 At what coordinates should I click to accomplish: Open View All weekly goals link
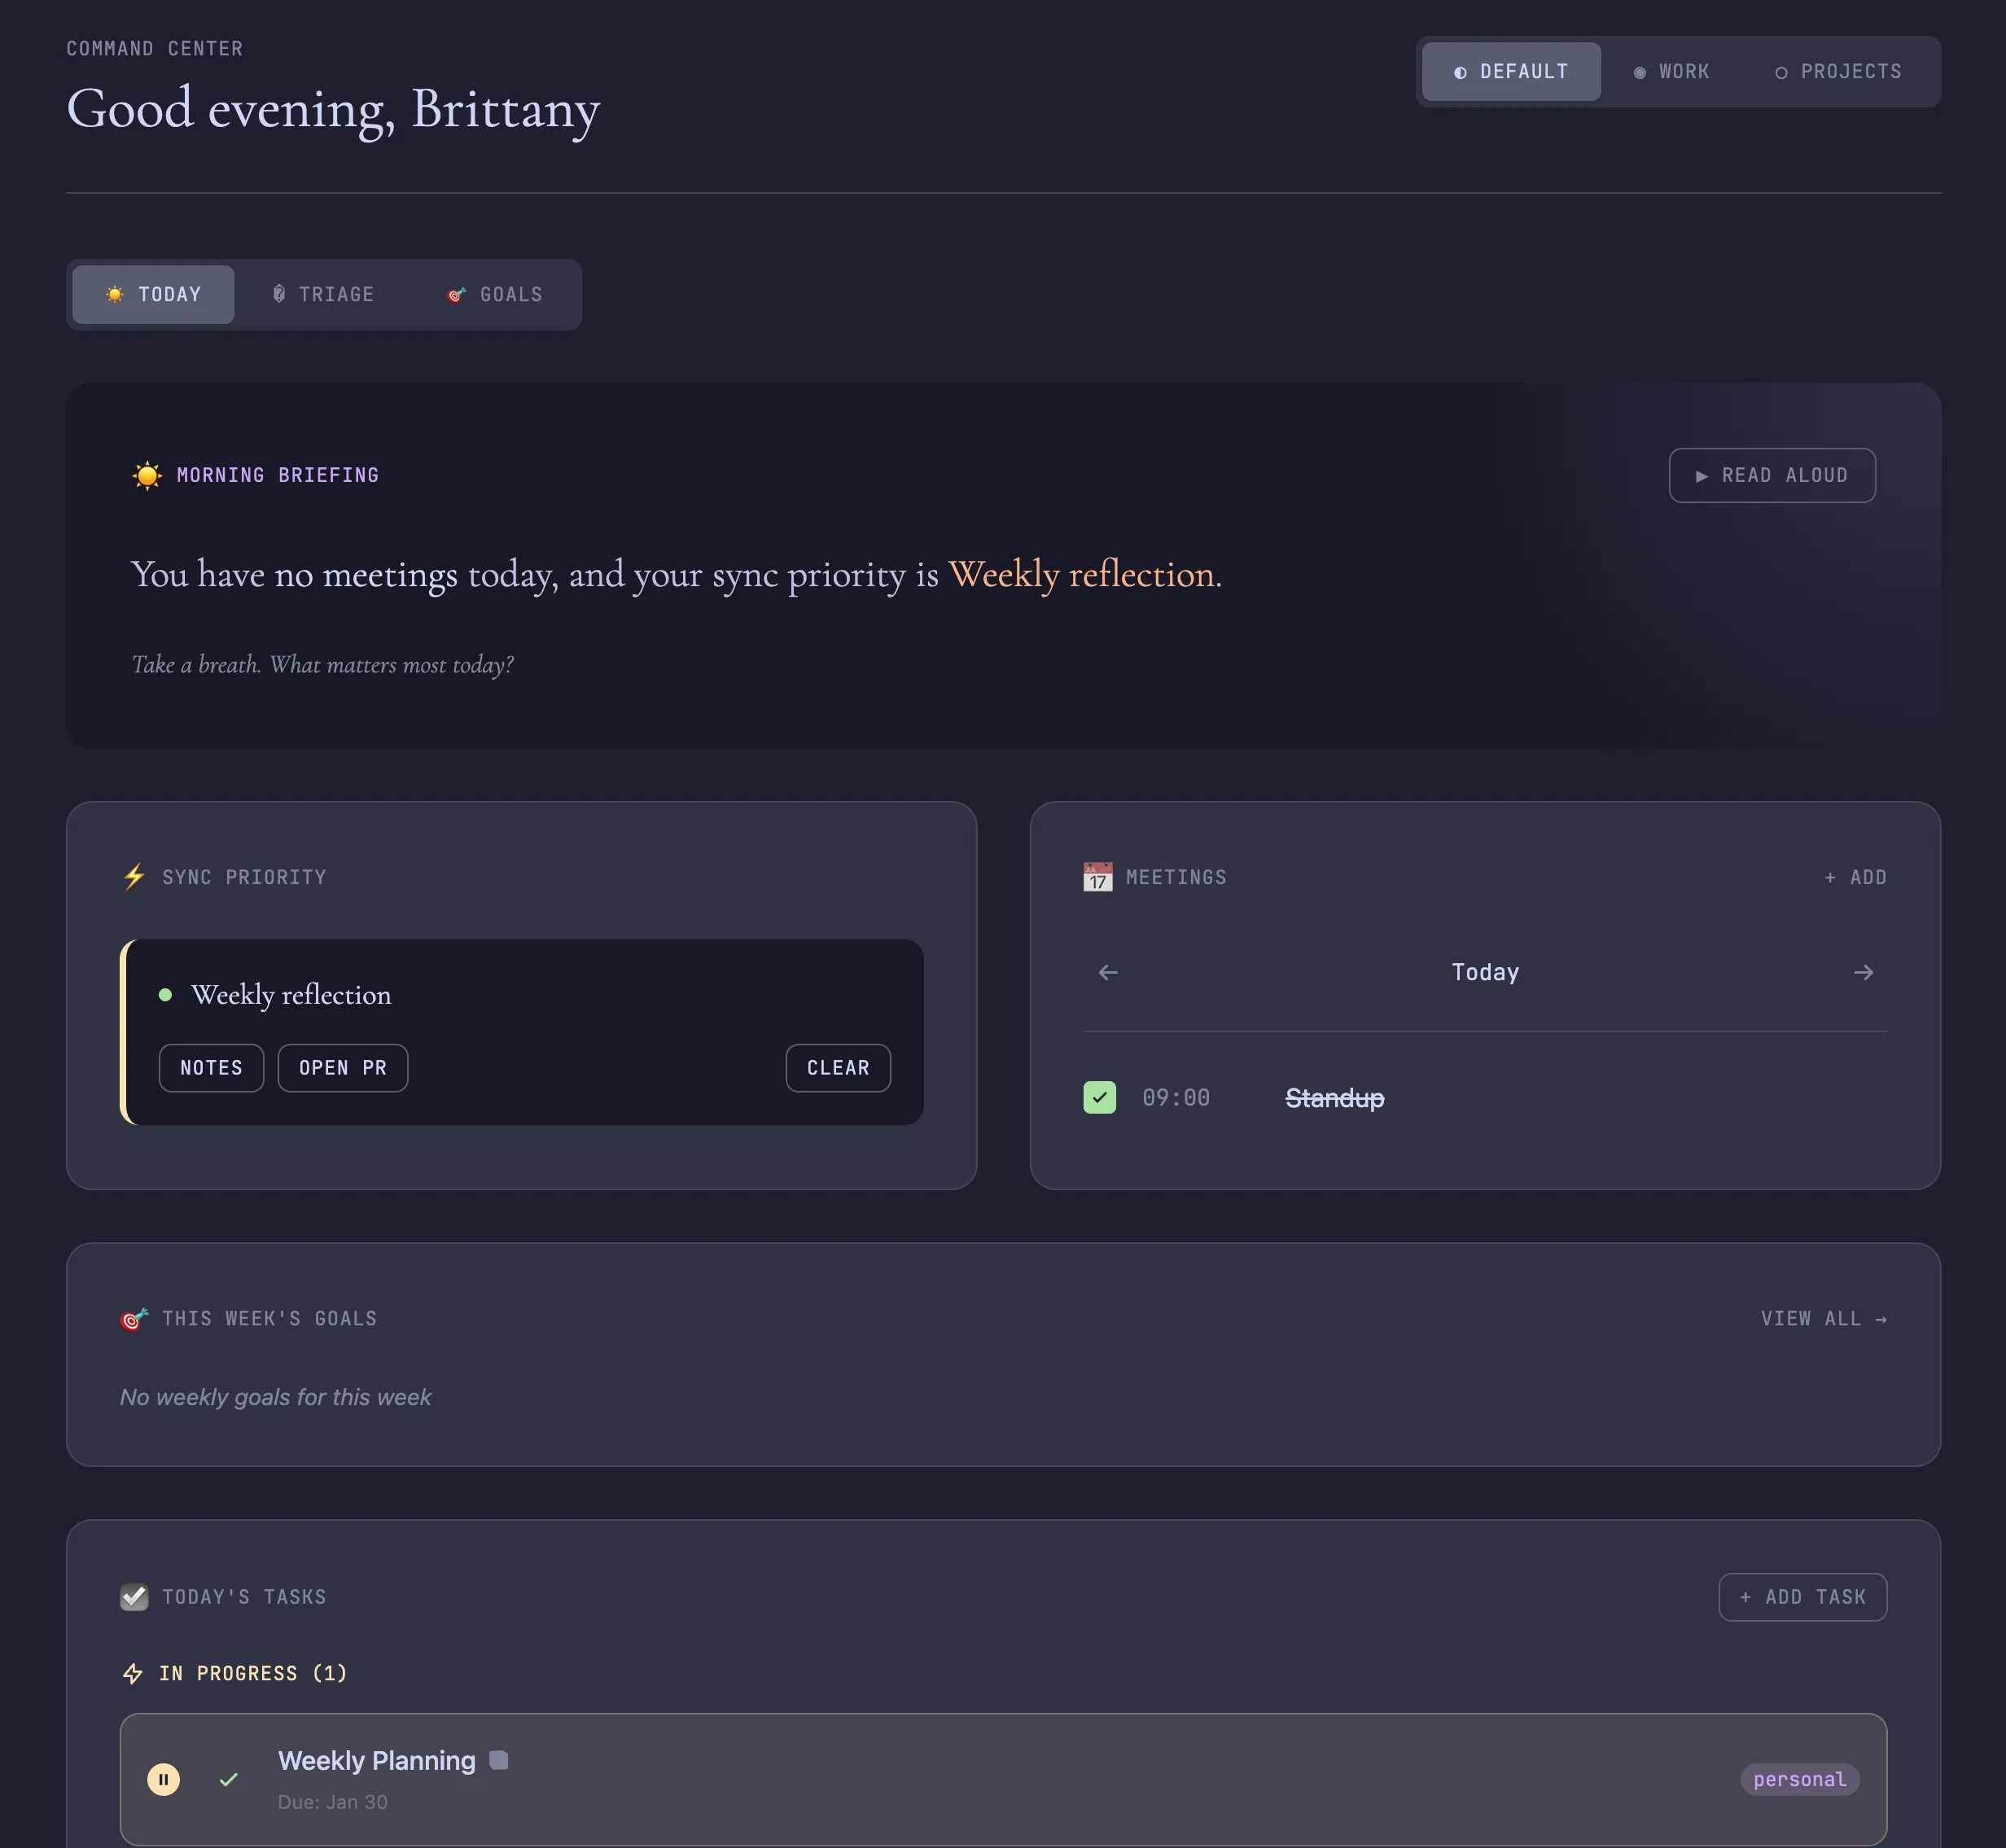point(1823,1318)
